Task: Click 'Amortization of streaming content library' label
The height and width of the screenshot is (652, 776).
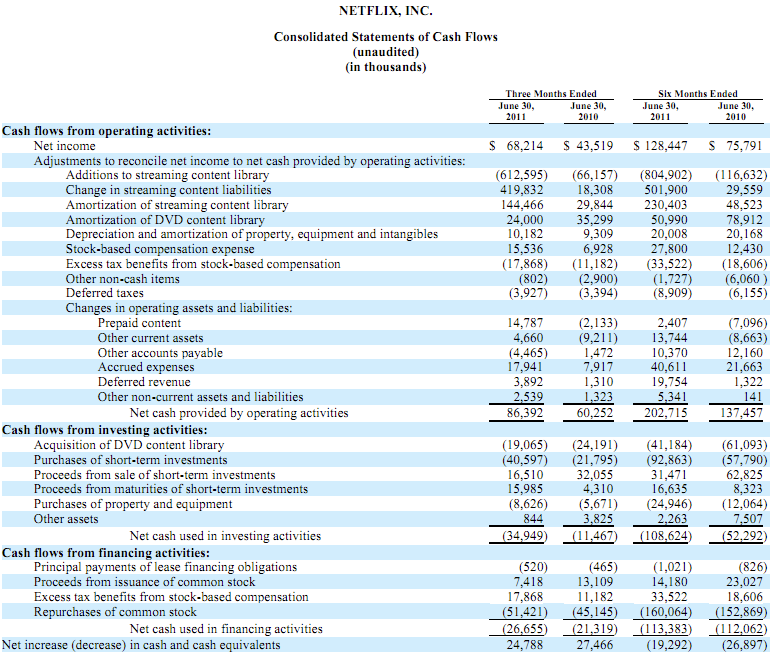Action: pos(177,205)
